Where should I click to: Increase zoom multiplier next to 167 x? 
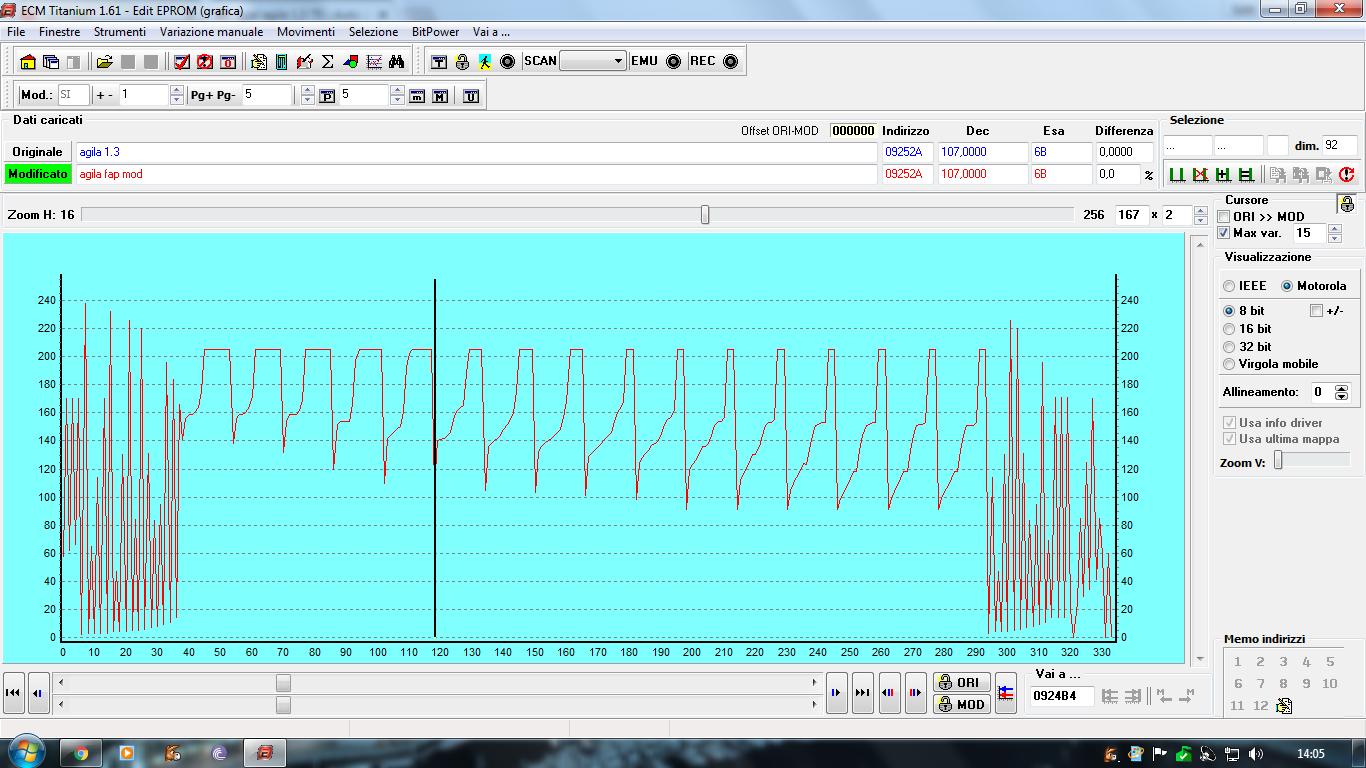(x=1201, y=211)
